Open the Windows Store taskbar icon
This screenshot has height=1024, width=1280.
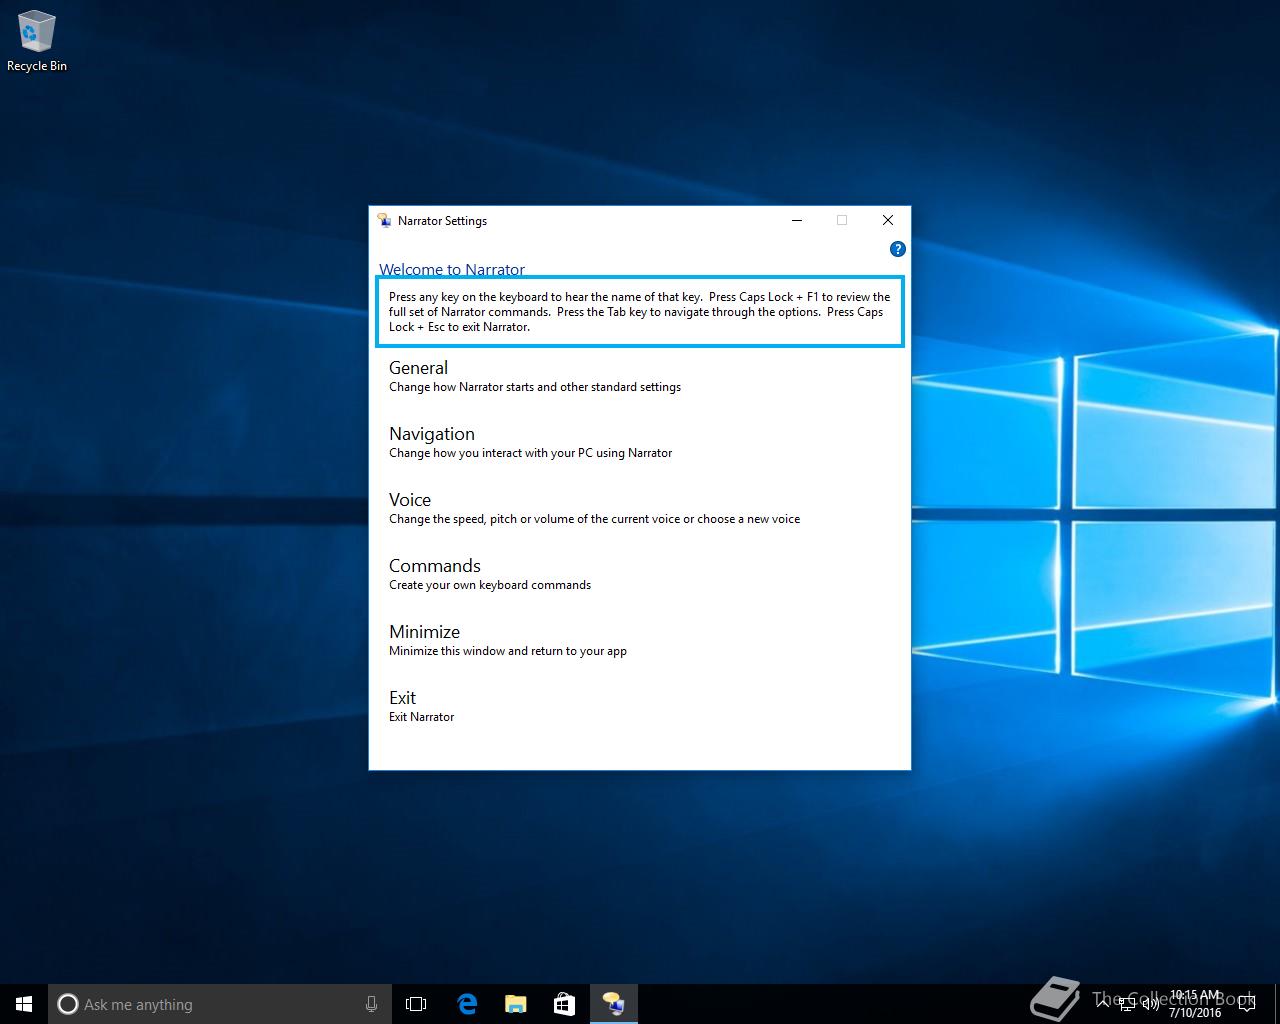[x=564, y=1004]
